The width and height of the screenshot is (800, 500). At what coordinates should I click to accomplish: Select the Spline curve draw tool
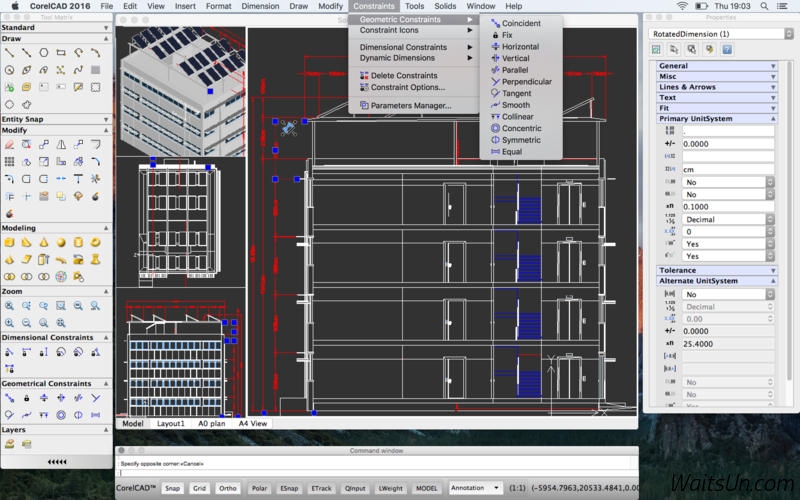[x=78, y=70]
